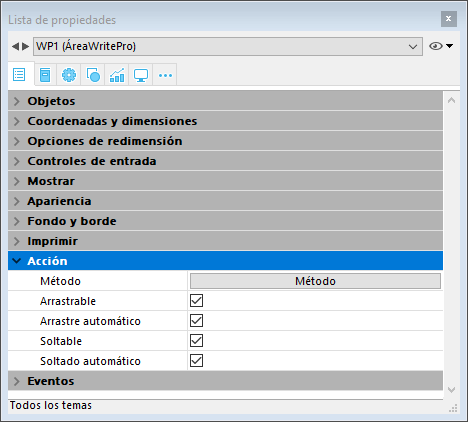Open the eye visibility options menu
The height and width of the screenshot is (422, 468).
pyautogui.click(x=441, y=46)
